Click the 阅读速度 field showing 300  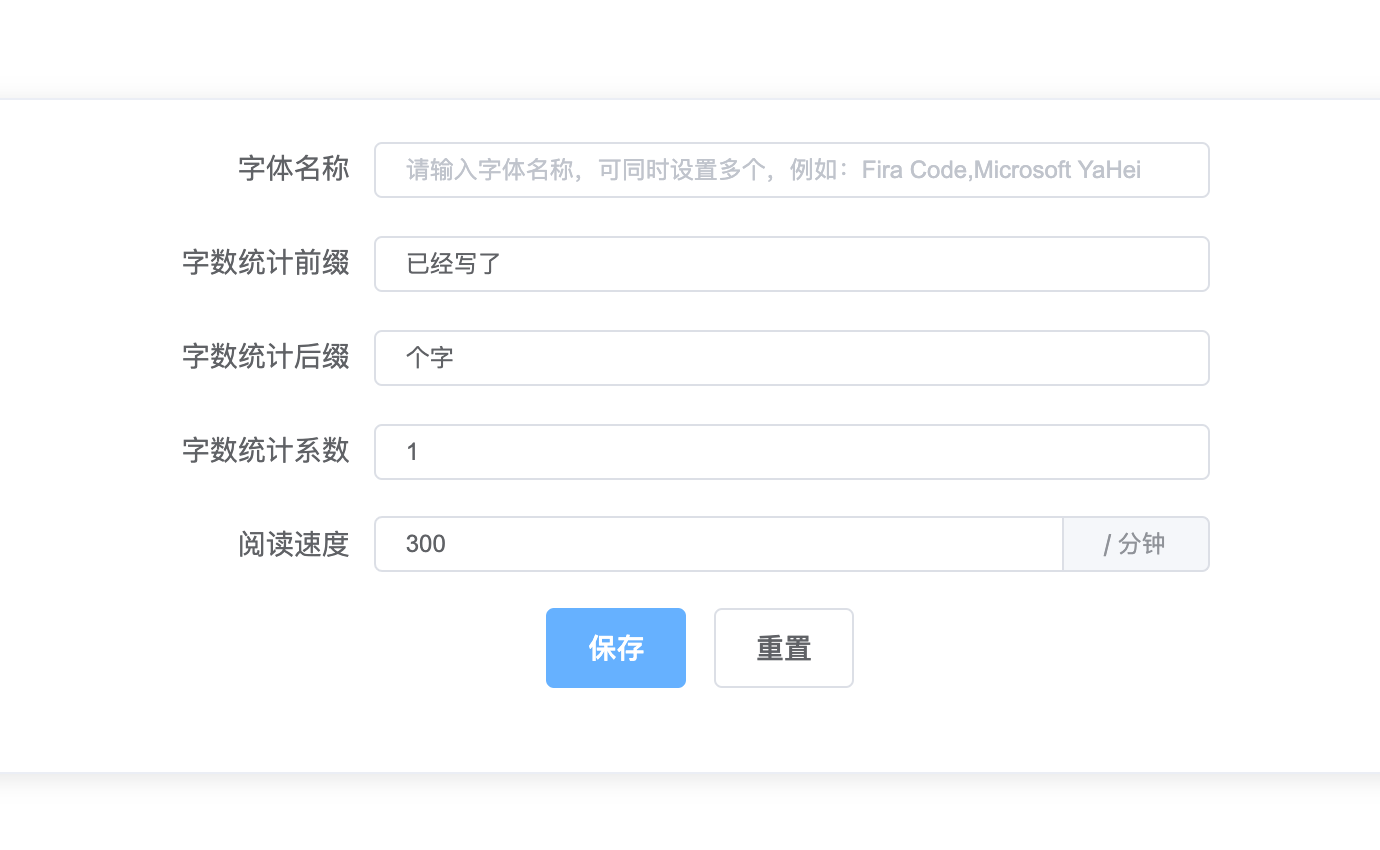[x=719, y=544]
